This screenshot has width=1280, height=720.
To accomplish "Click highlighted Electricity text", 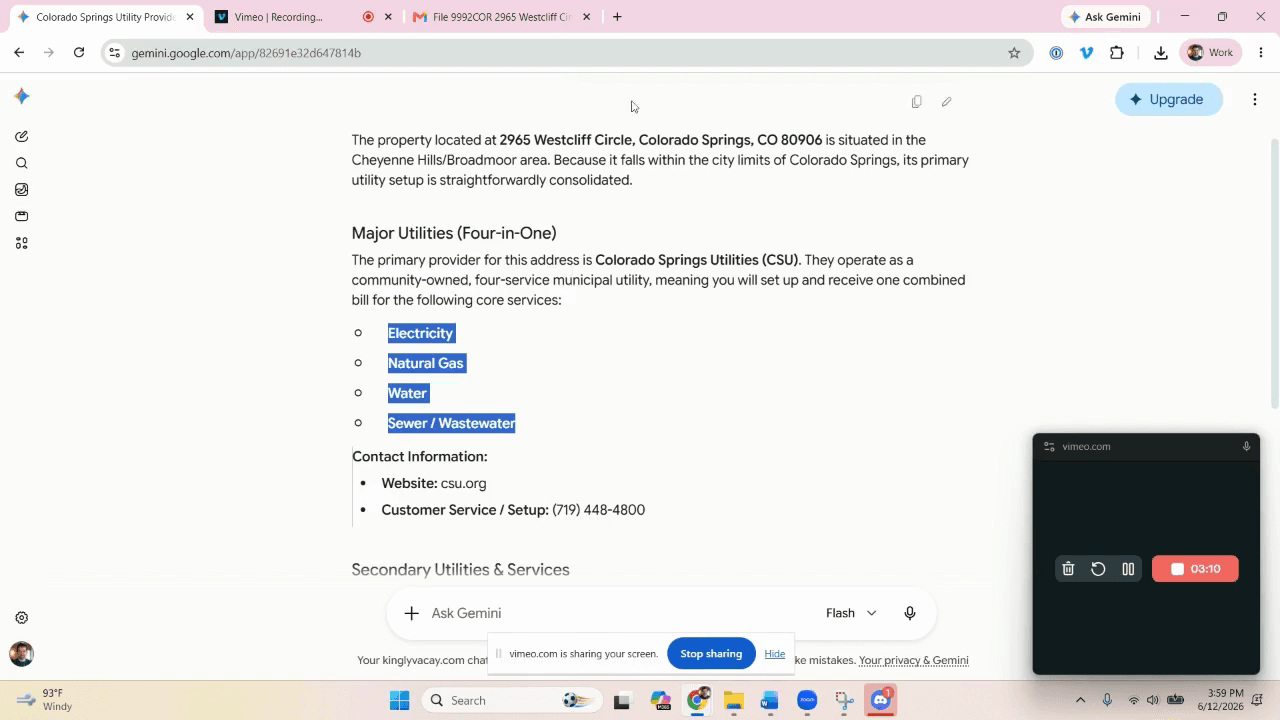I will (421, 333).
